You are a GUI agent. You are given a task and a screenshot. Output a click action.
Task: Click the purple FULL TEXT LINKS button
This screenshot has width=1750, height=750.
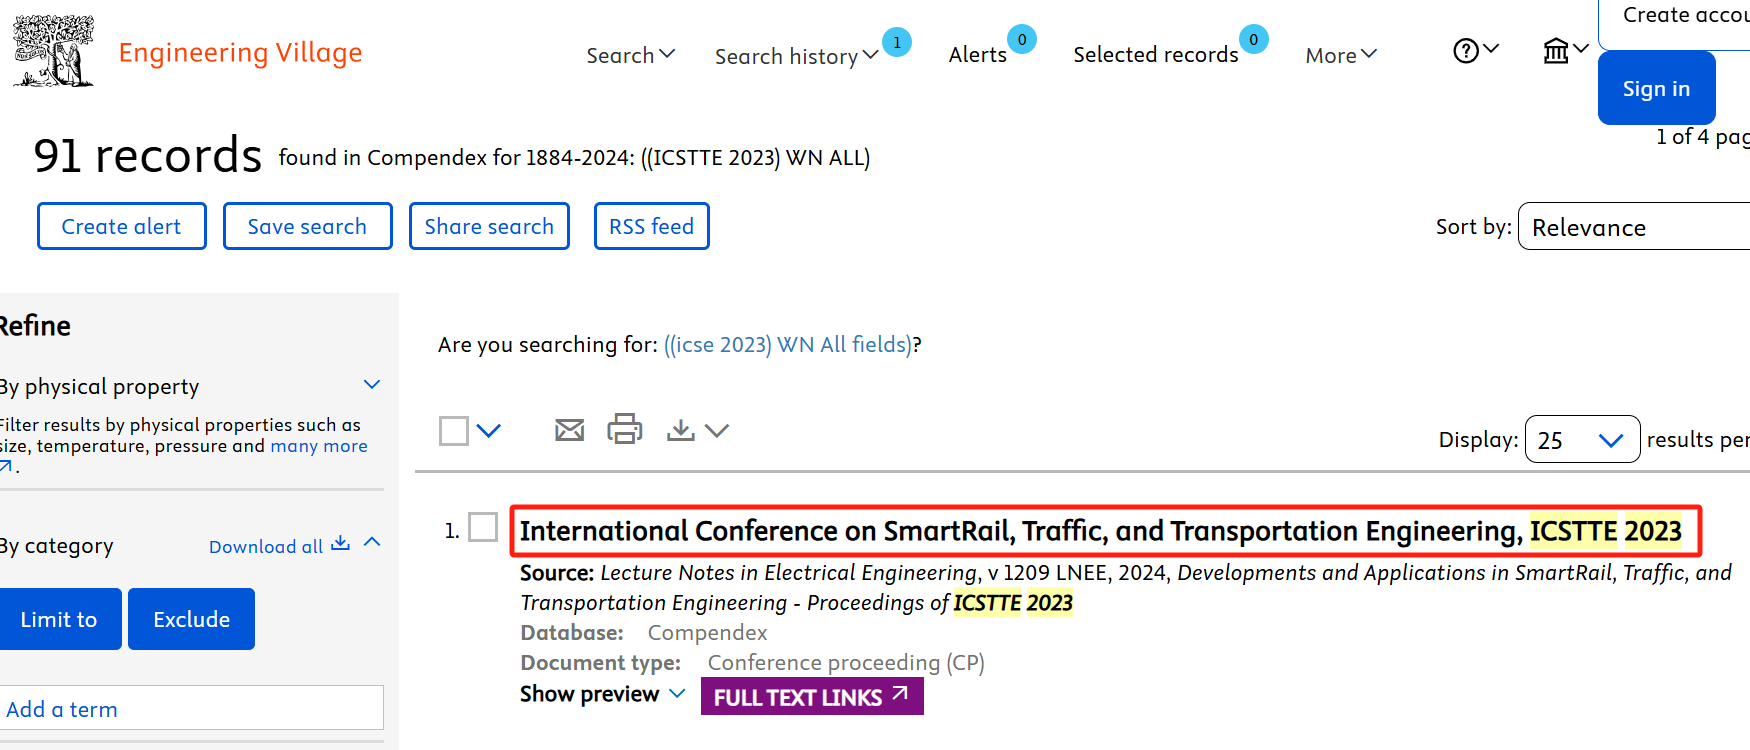tap(811, 697)
